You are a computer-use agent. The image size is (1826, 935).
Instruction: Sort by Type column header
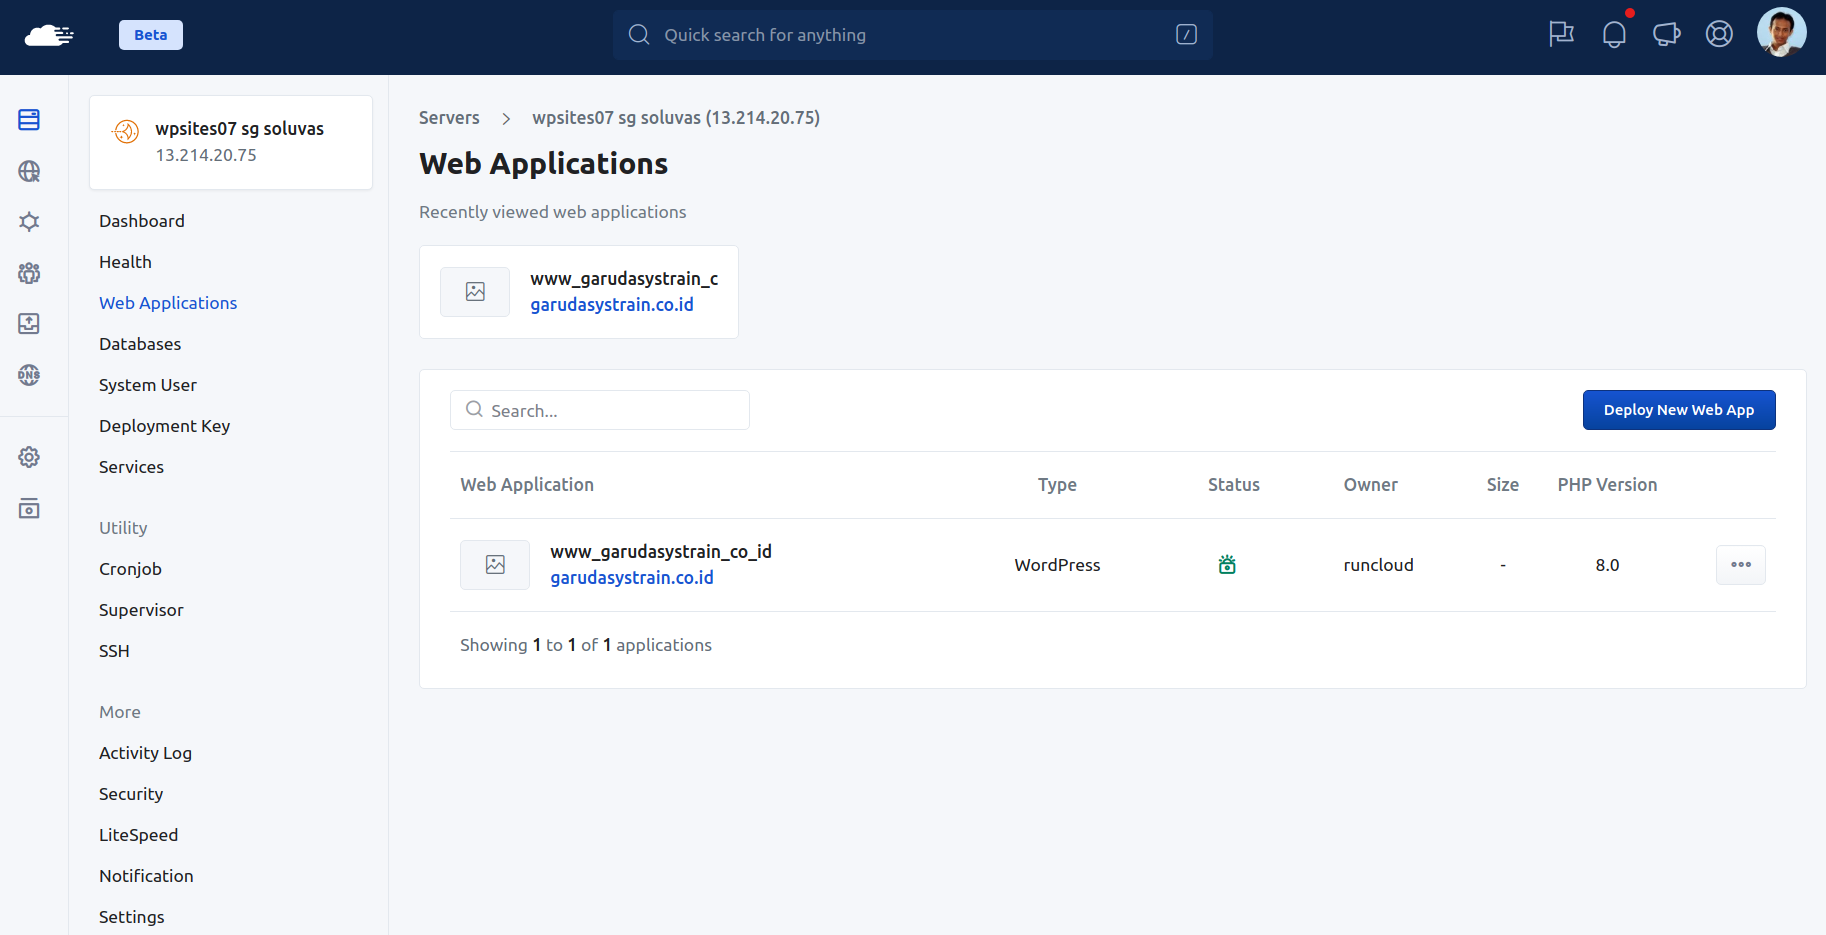pyautogui.click(x=1057, y=485)
